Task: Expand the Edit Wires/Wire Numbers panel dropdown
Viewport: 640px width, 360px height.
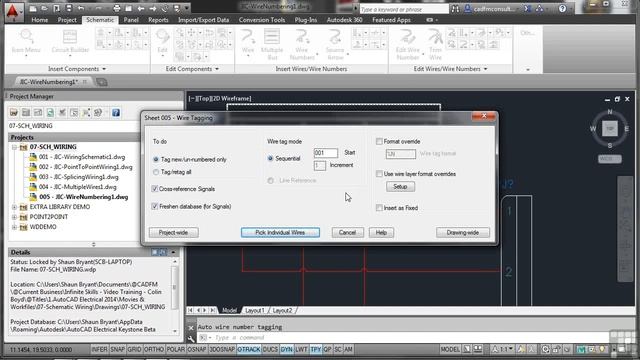Action: pyautogui.click(x=485, y=69)
